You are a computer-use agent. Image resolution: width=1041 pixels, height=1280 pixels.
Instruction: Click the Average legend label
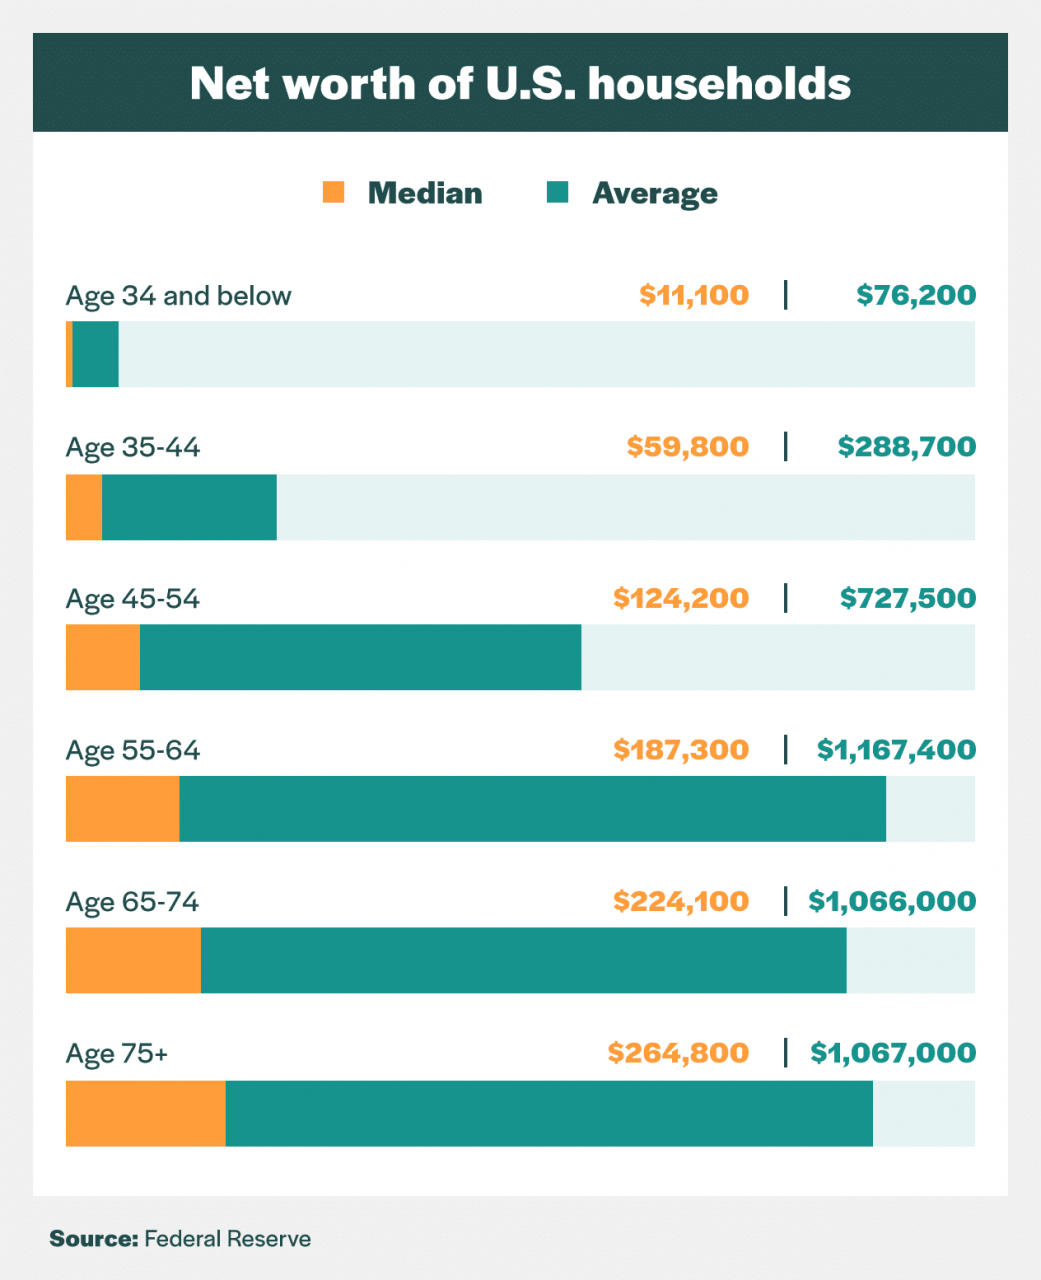(x=655, y=193)
